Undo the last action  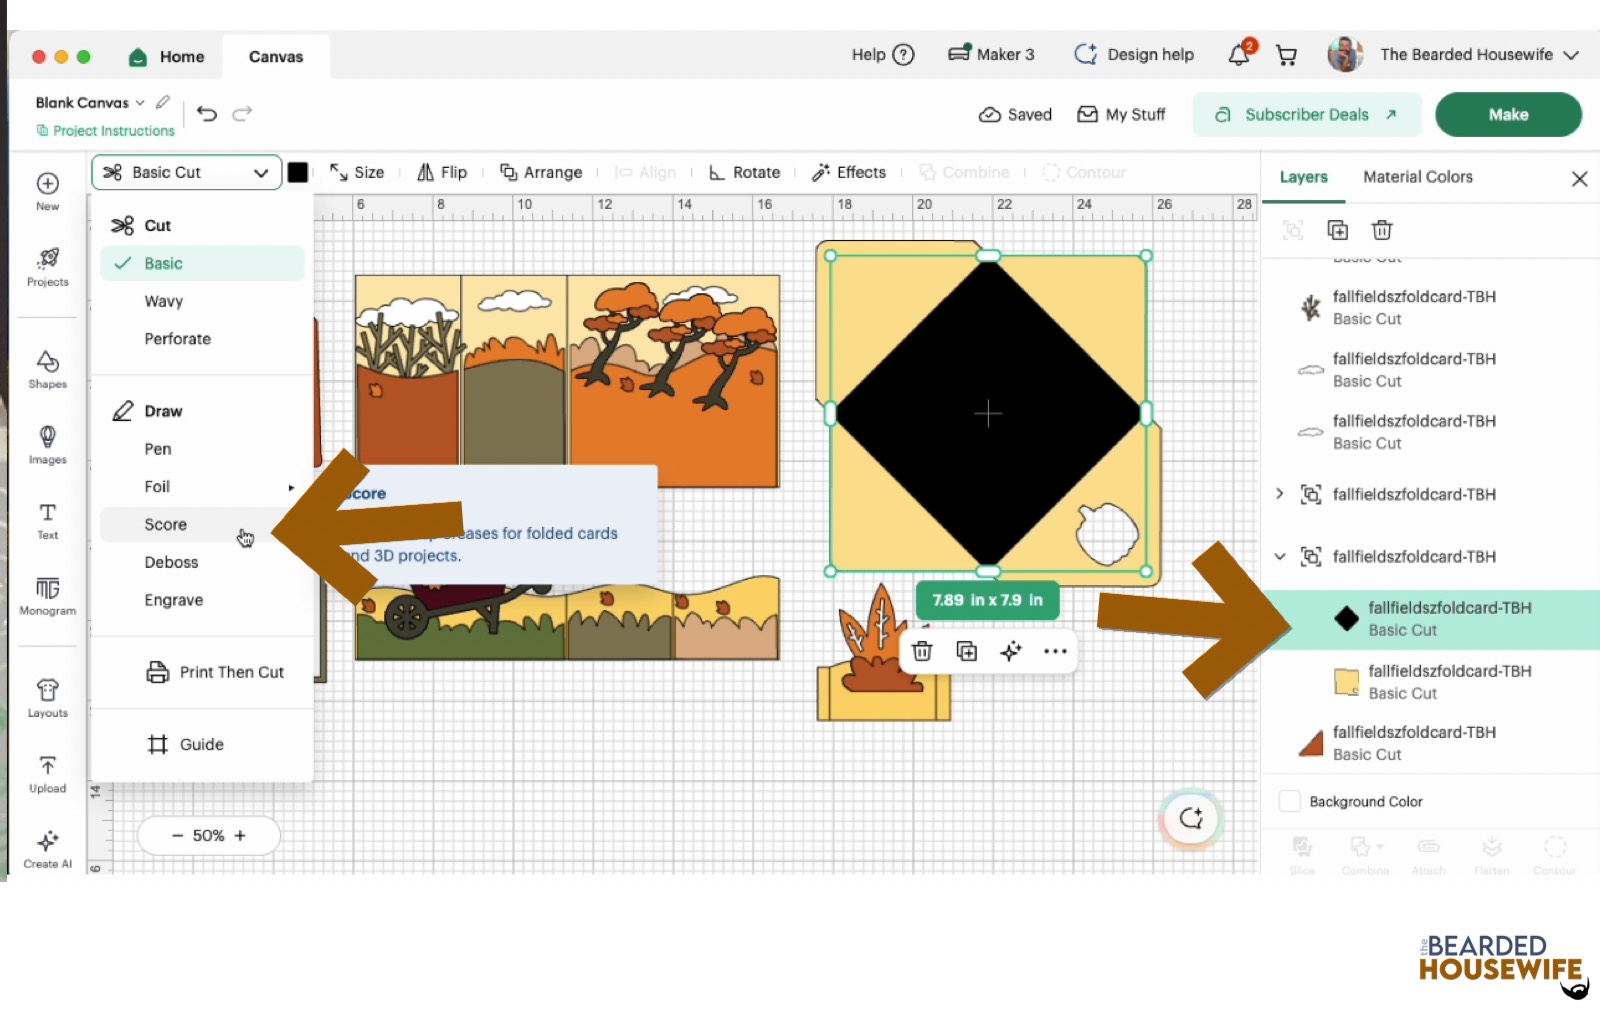pos(207,113)
